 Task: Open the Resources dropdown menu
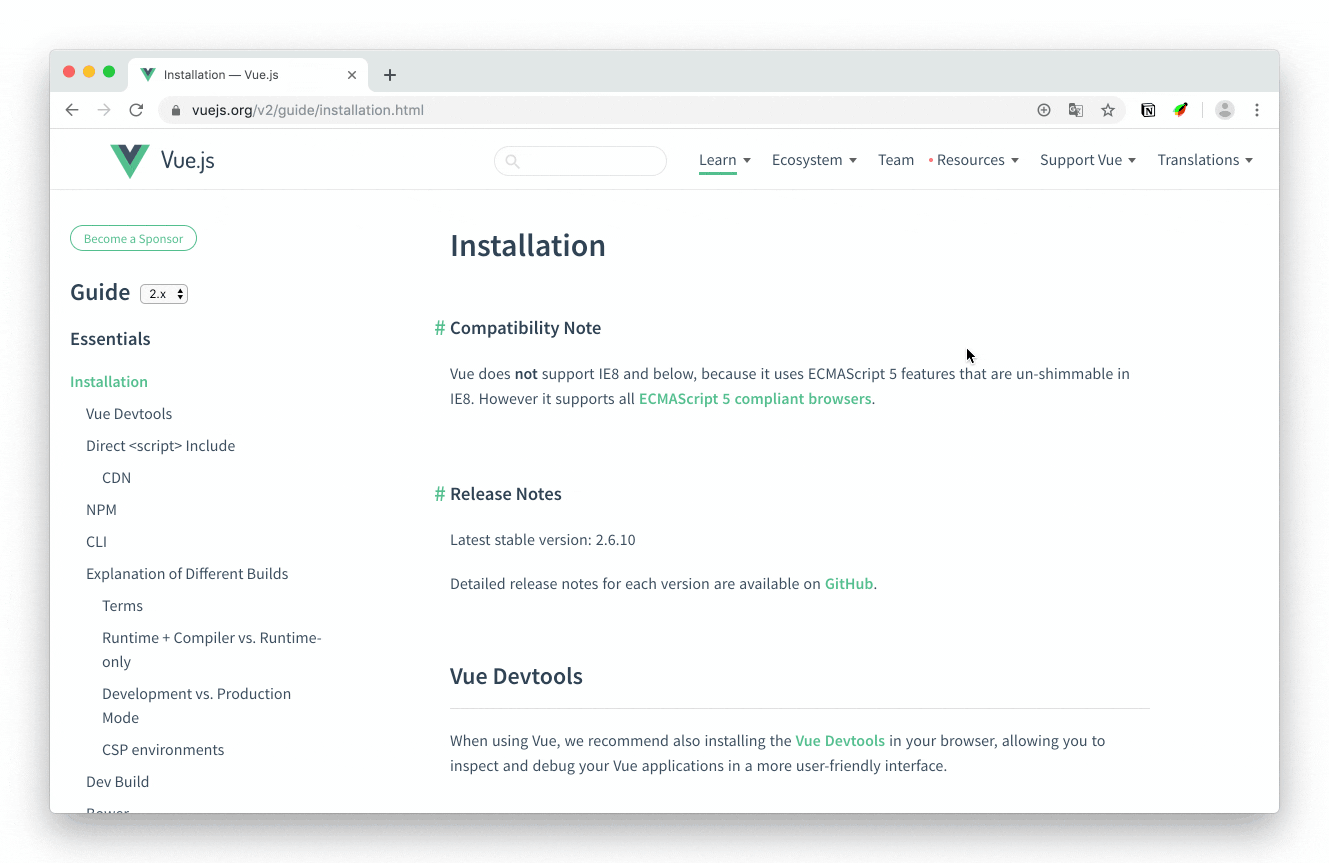(977, 160)
